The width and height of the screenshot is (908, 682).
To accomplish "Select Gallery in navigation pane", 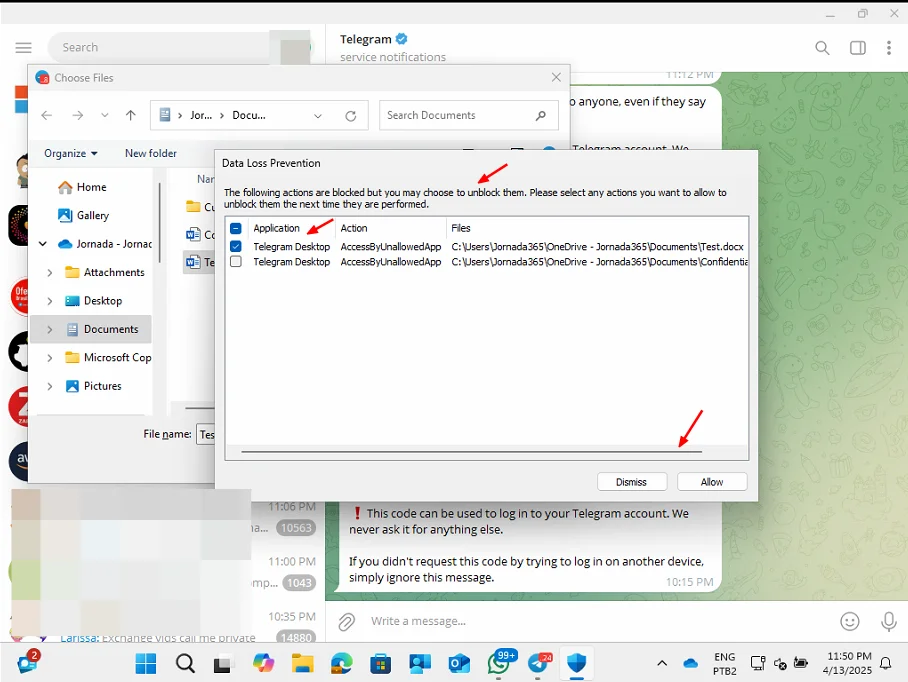I will (83, 215).
